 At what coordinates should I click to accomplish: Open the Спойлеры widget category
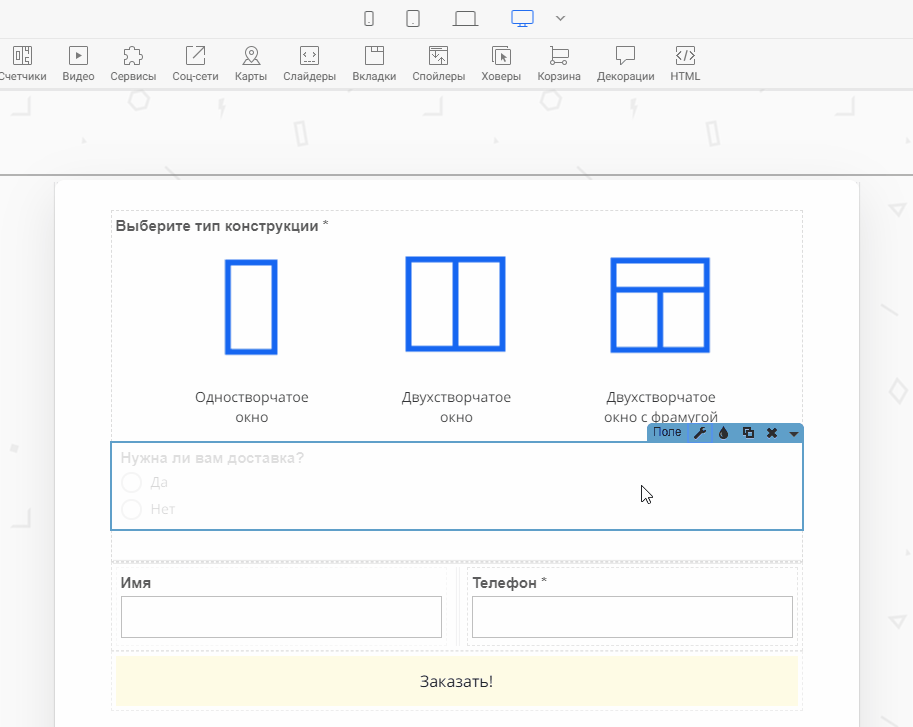tap(438, 62)
